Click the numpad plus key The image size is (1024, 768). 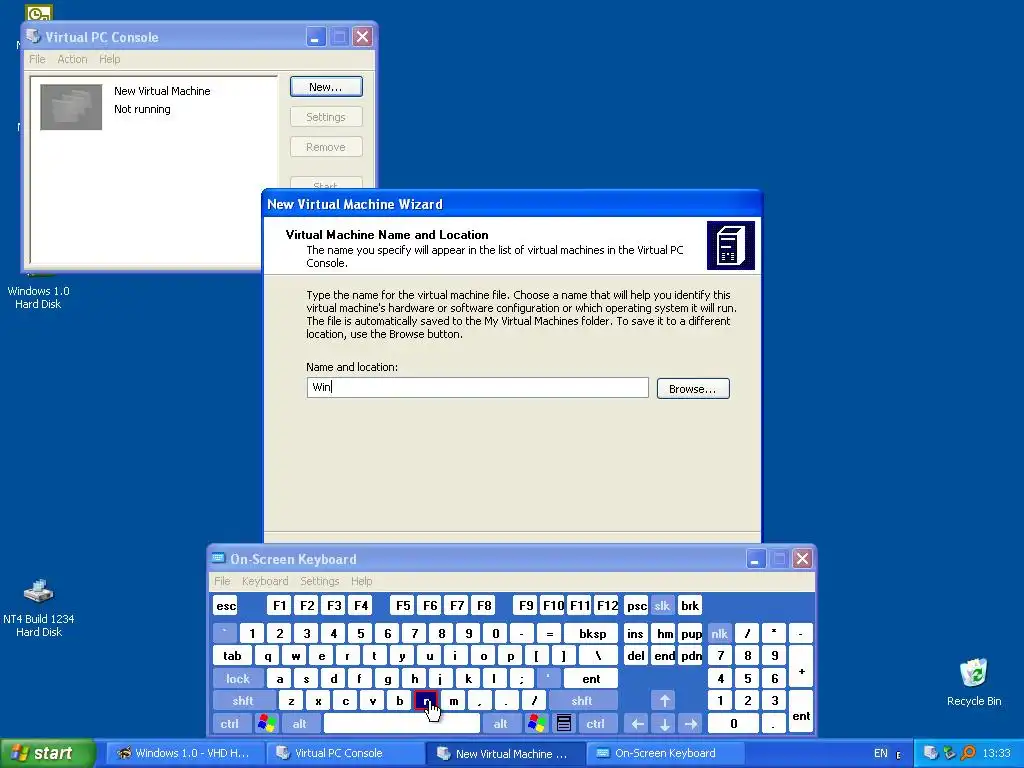click(801, 667)
